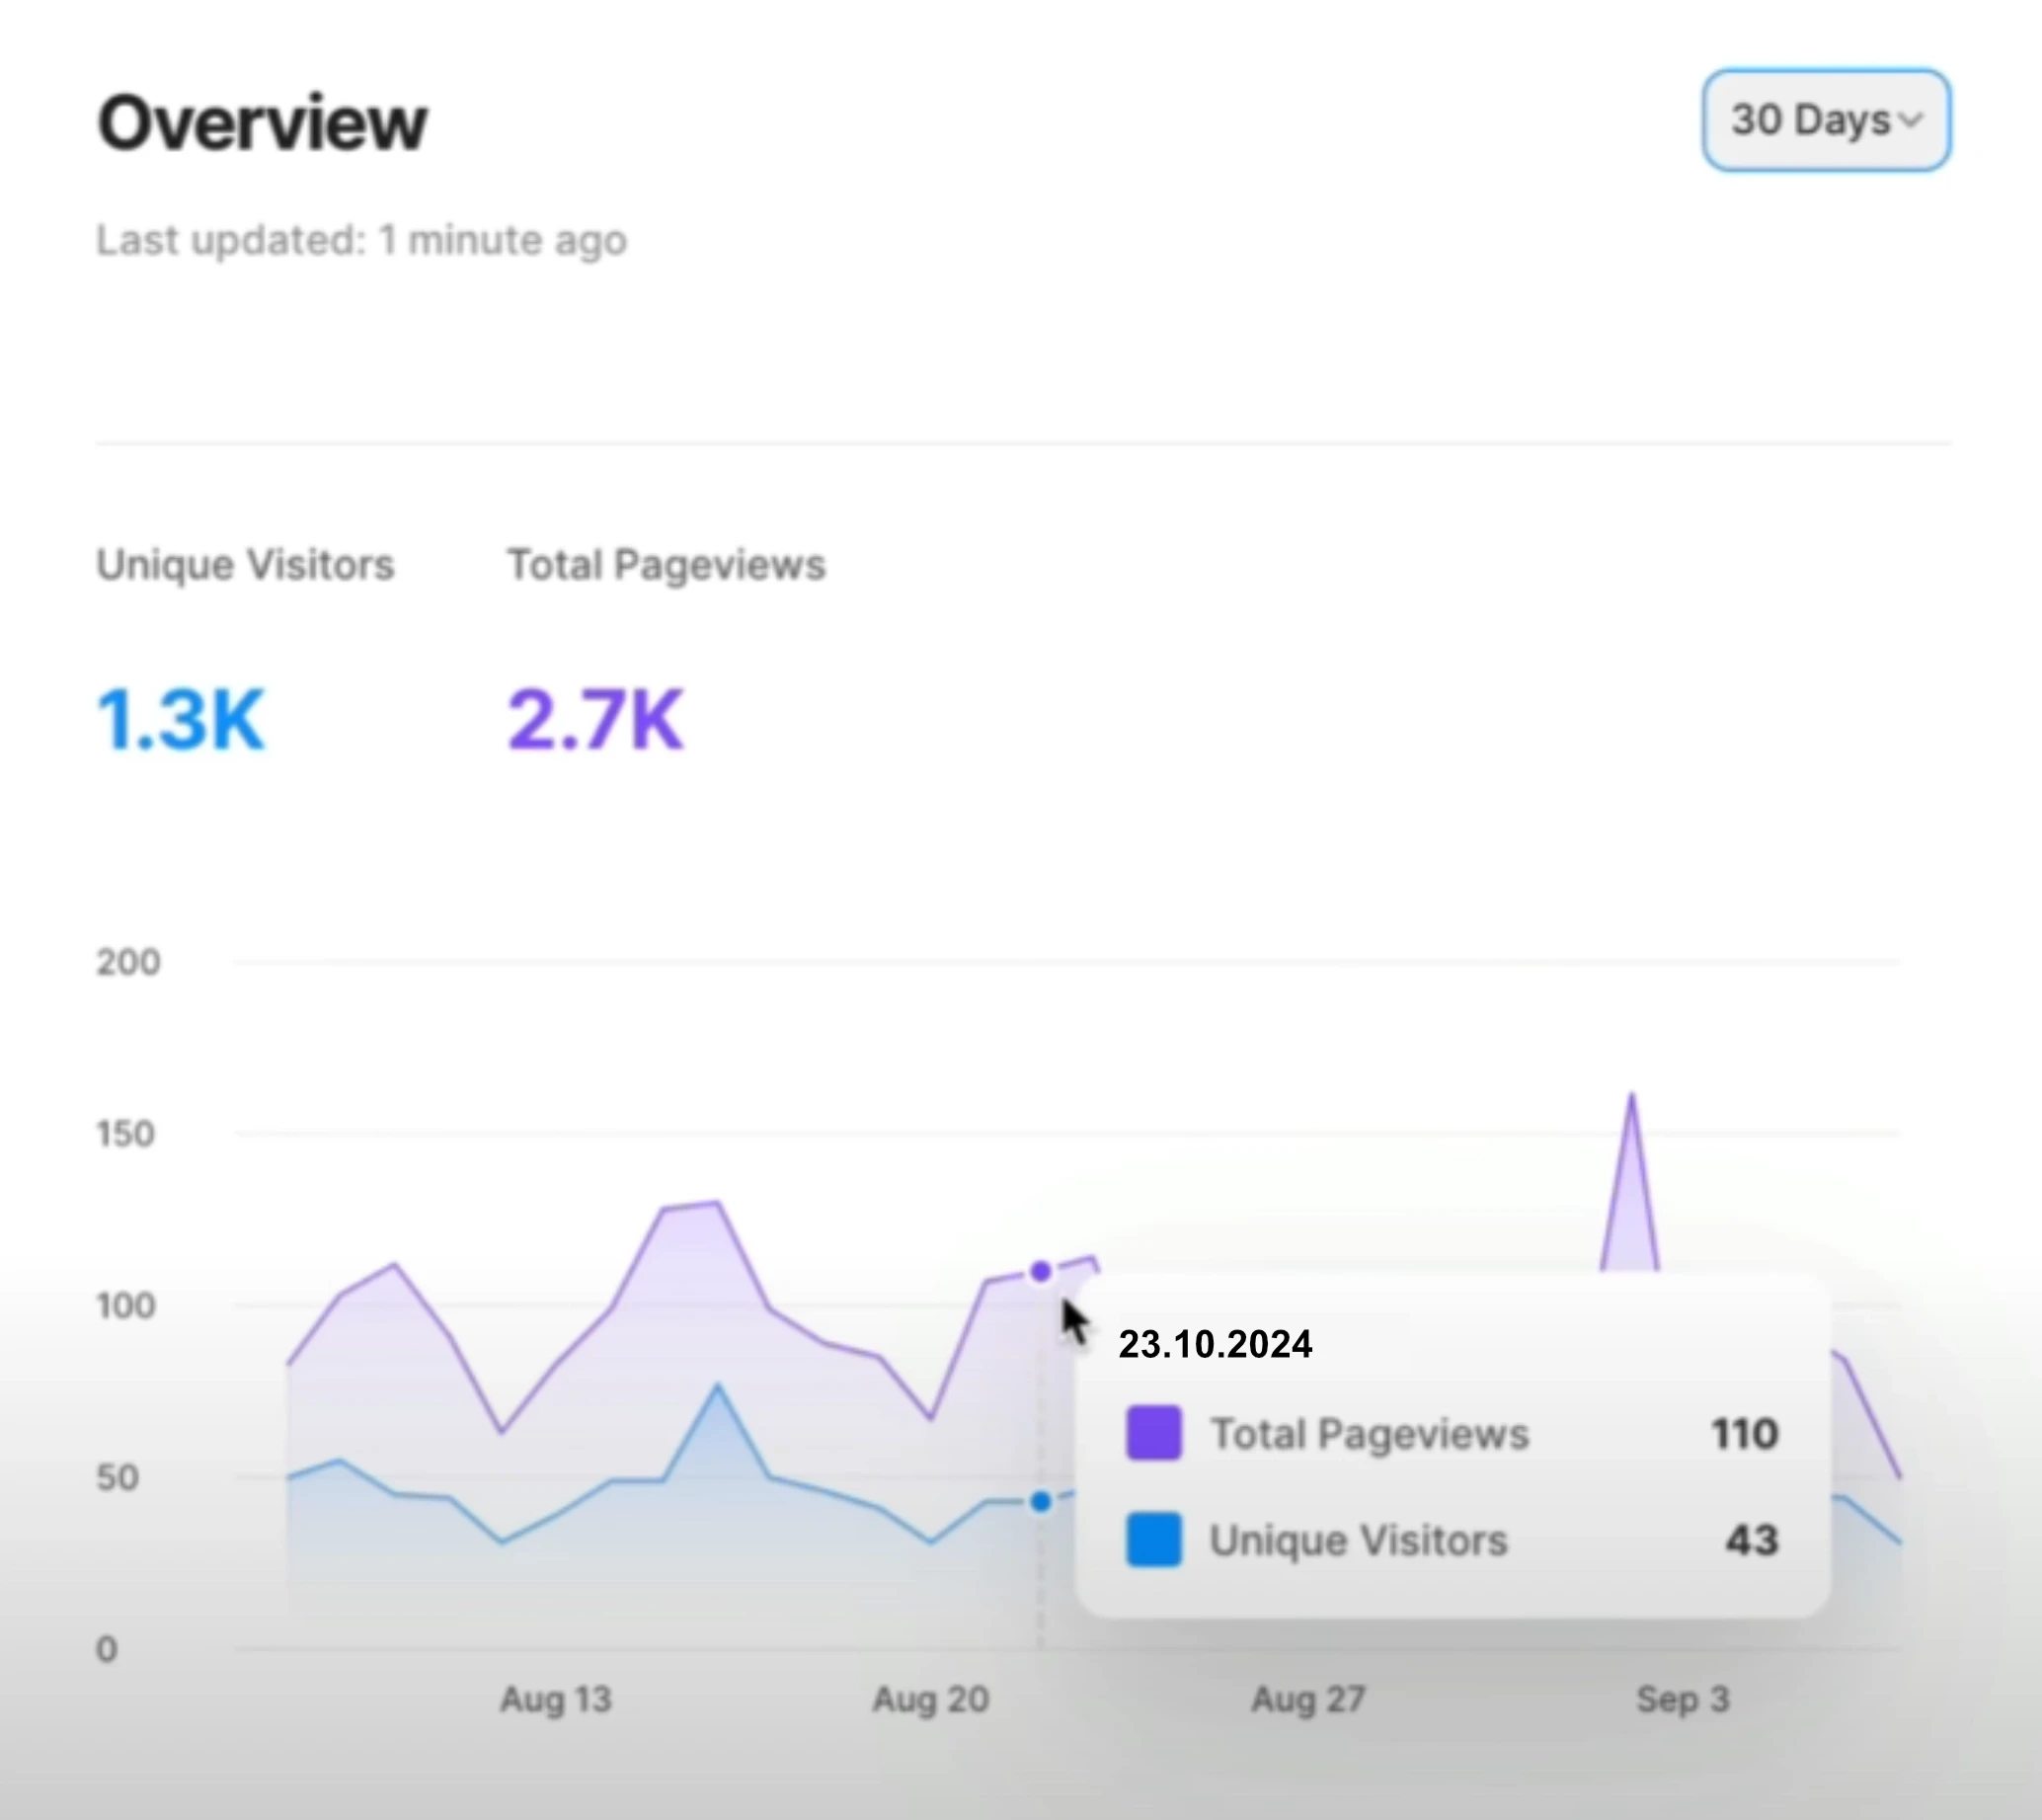This screenshot has height=1820, width=2042.
Task: Click the tooltip date 23.10.2024
Action: click(1215, 1344)
